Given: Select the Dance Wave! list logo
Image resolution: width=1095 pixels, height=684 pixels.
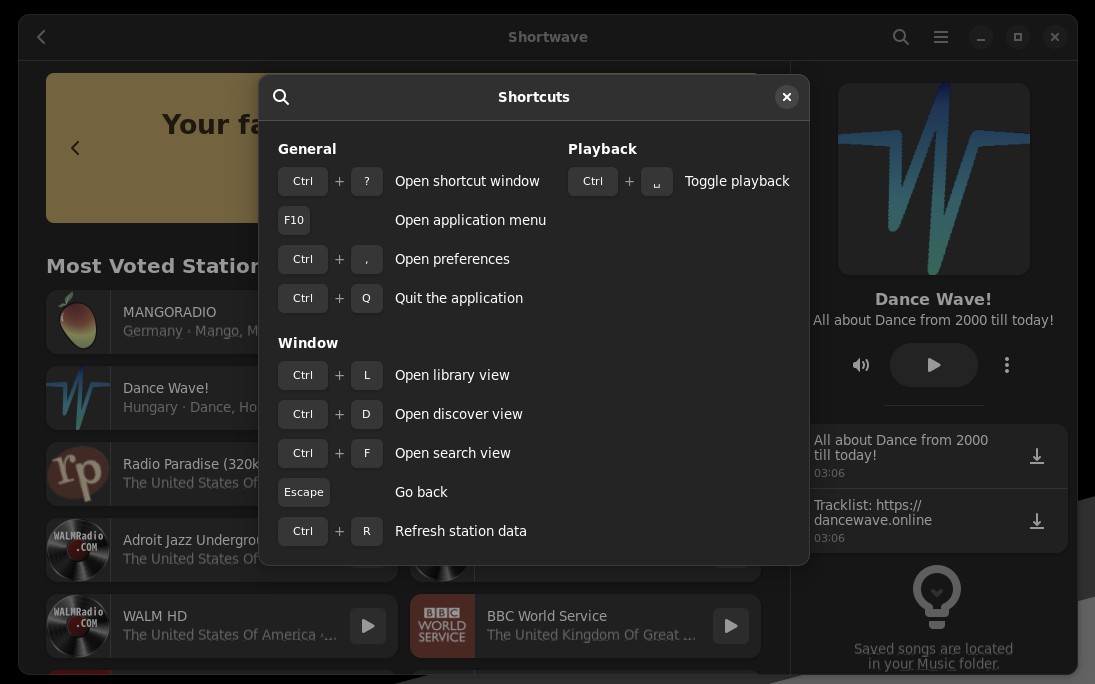Looking at the screenshot, I should coord(78,398).
